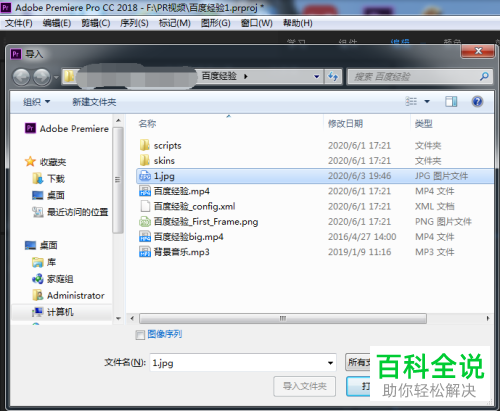Click the 打开 open button

point(359,386)
